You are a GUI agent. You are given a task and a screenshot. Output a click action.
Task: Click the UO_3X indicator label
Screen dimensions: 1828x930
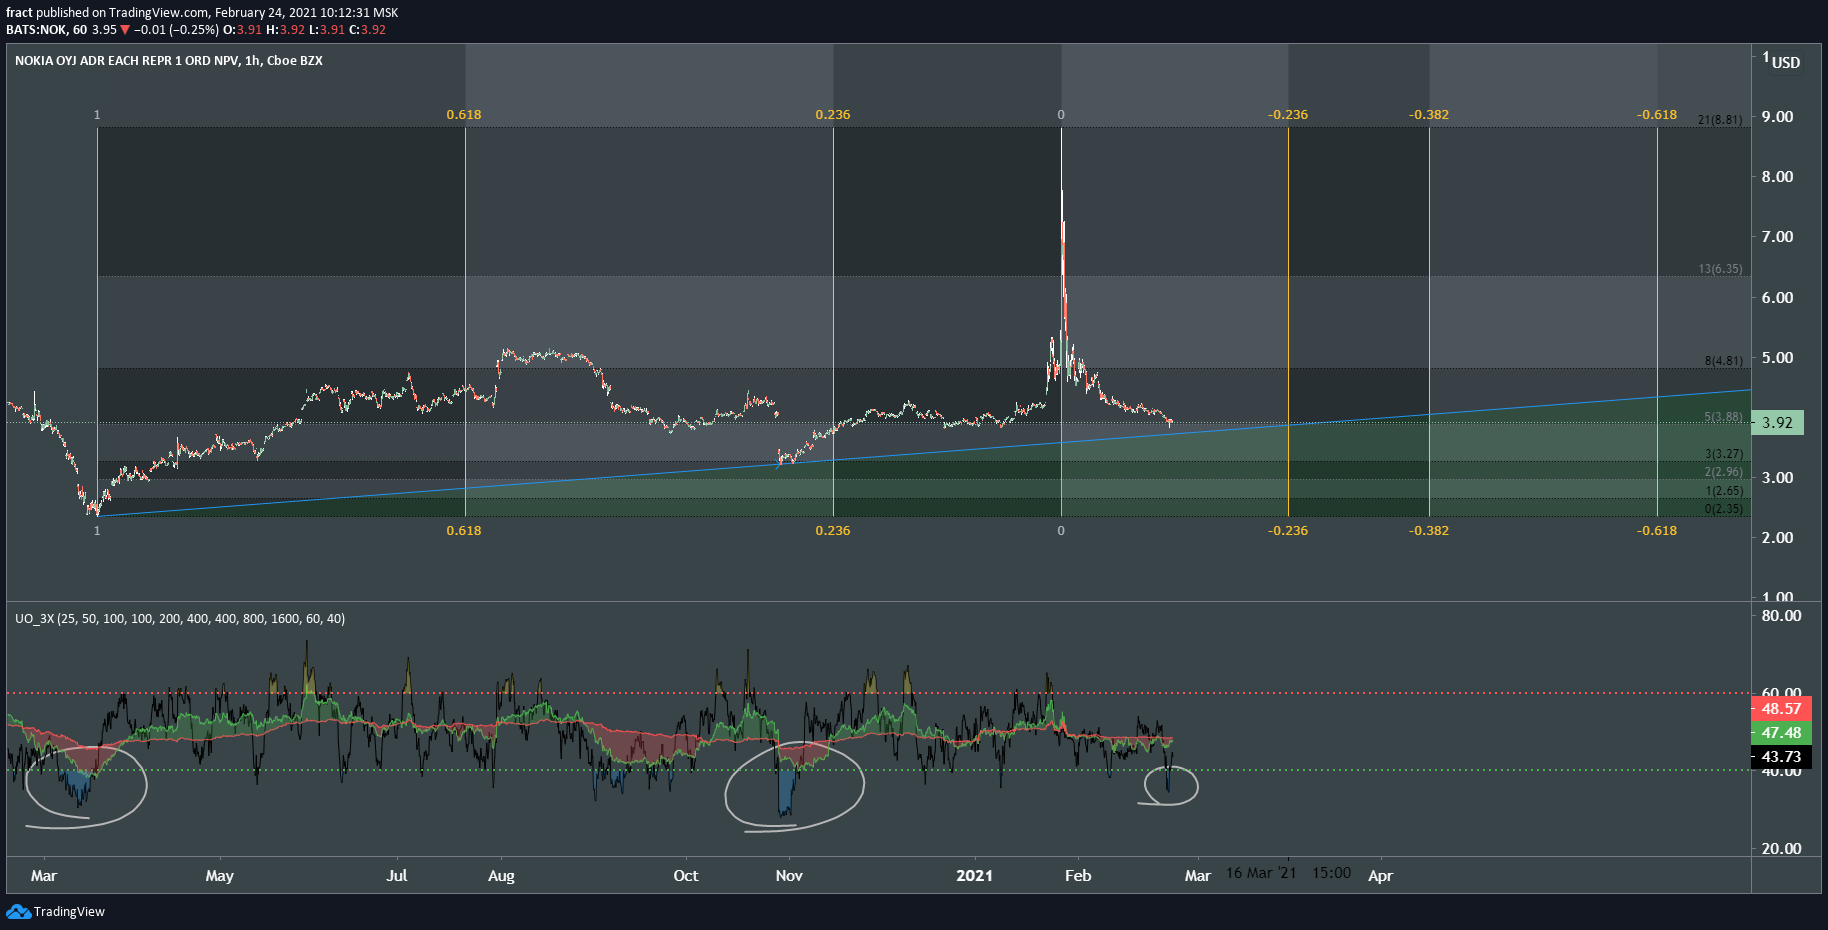coord(180,619)
